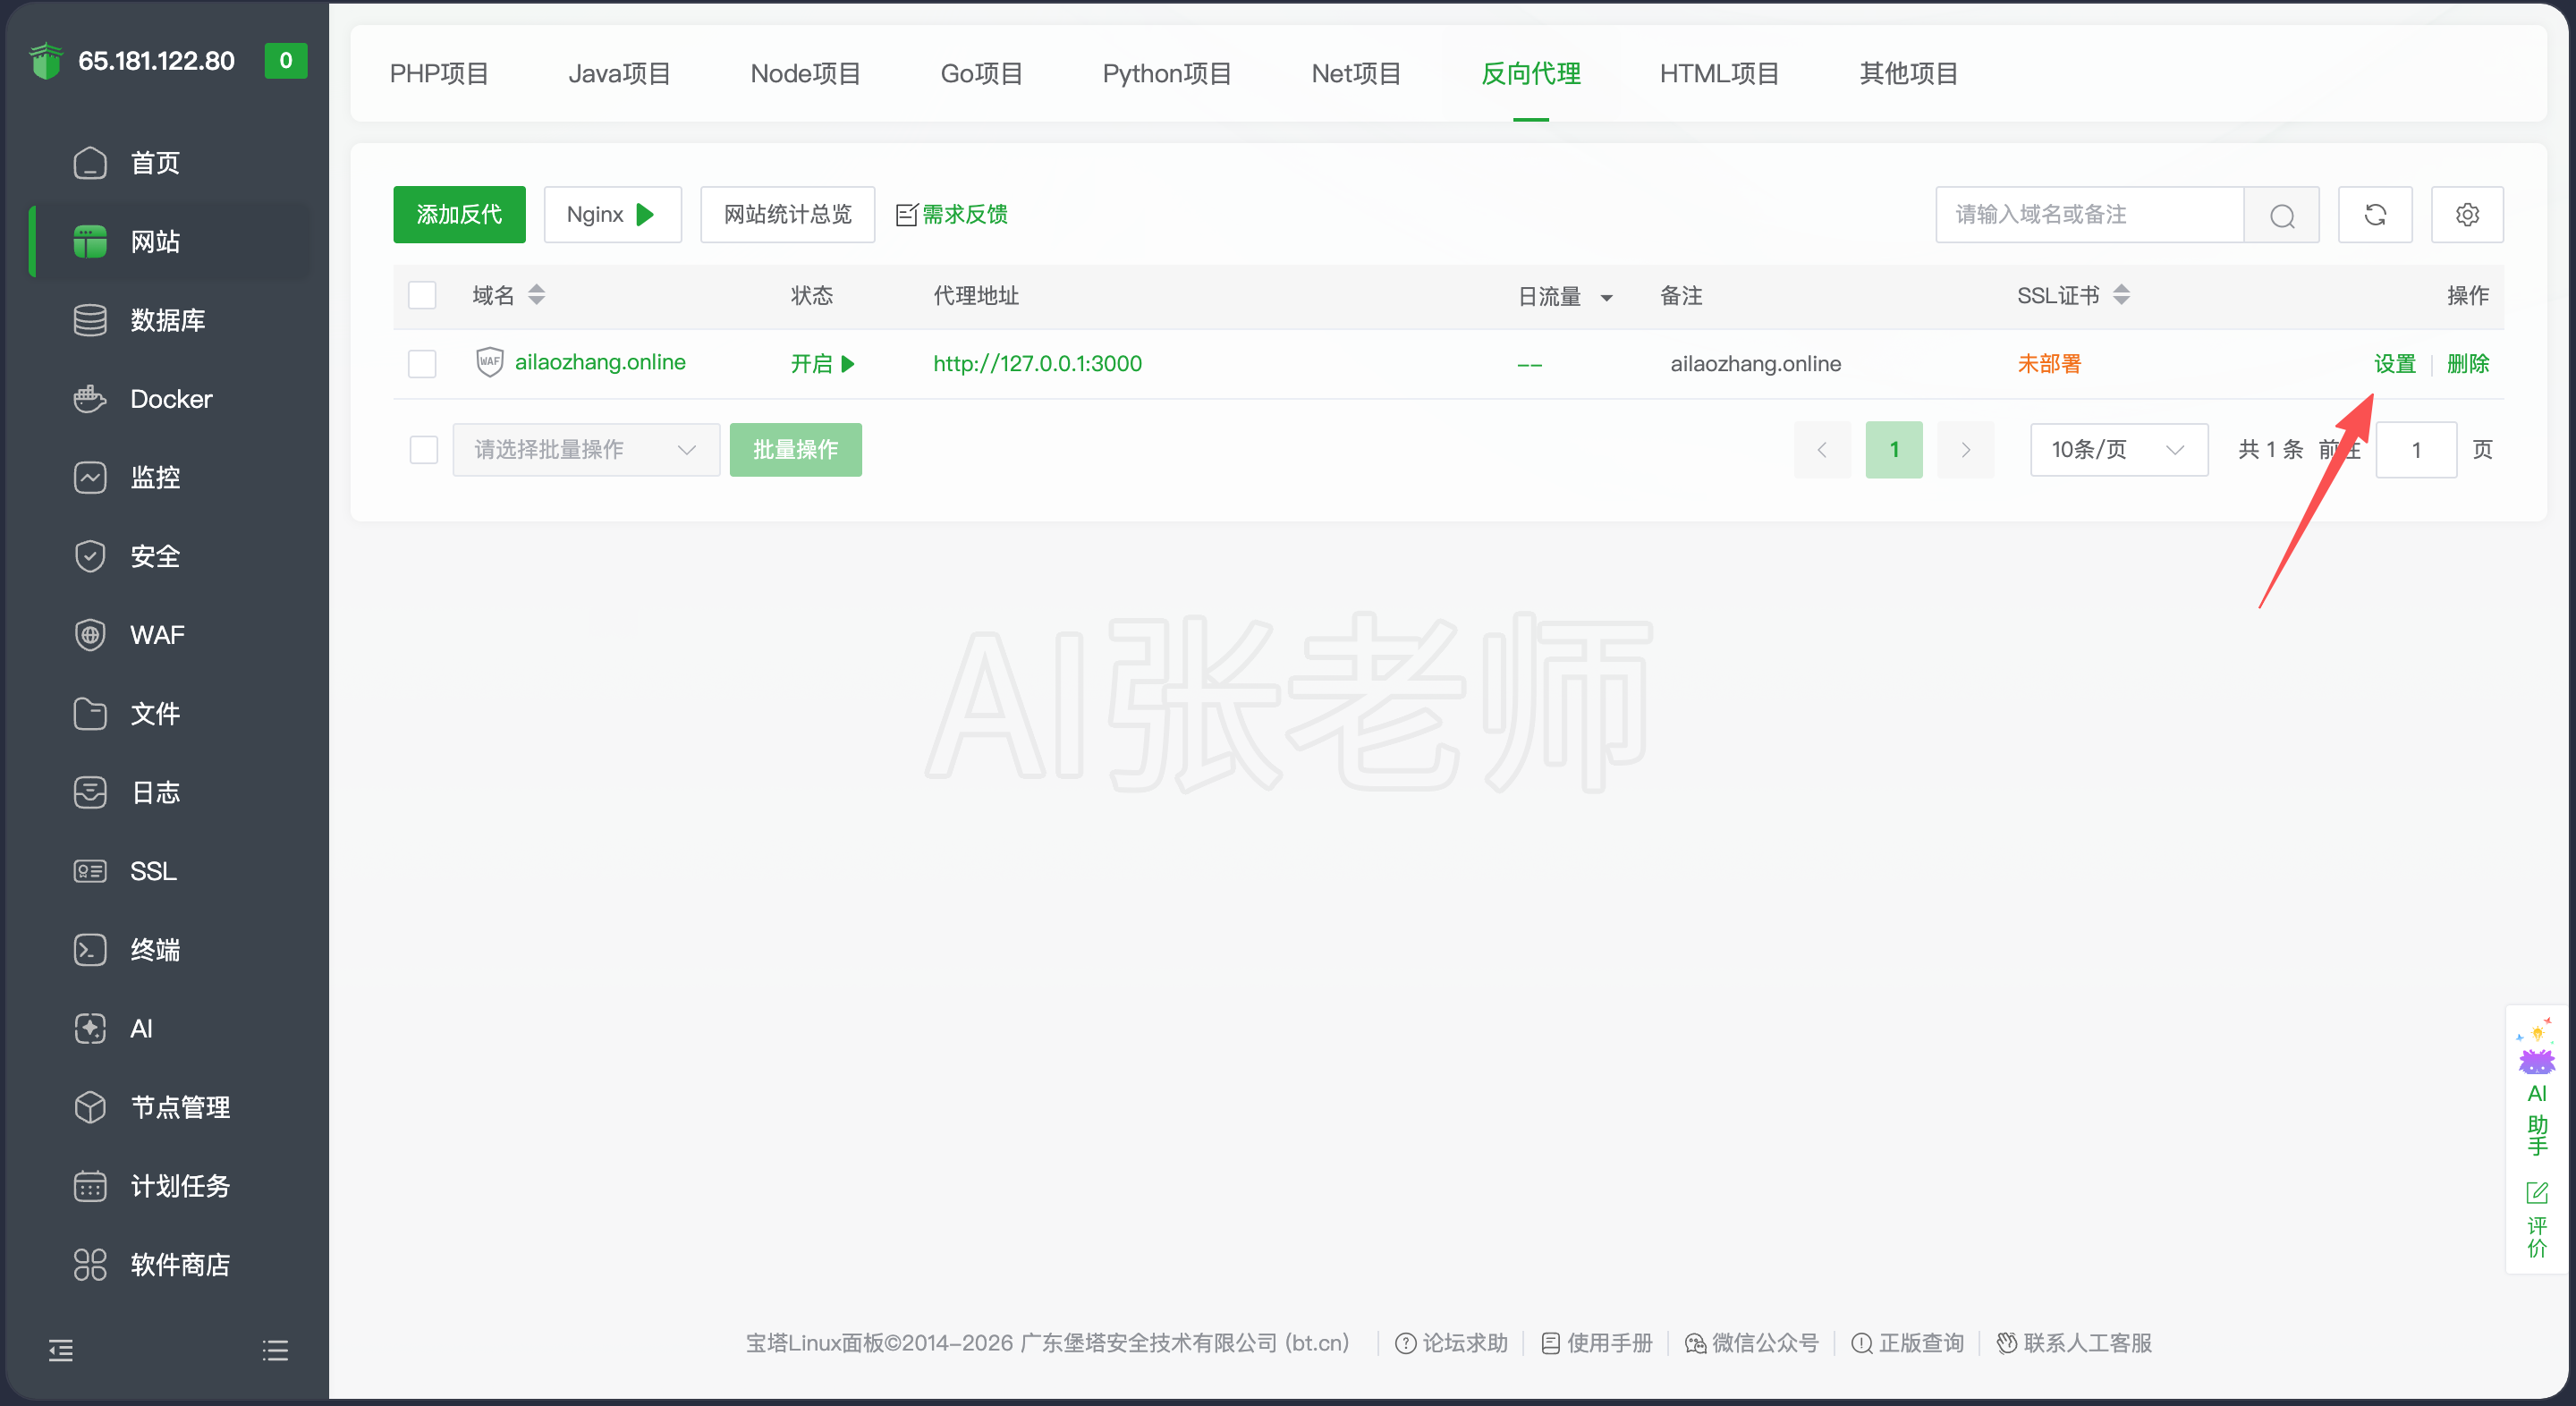
Task: Go to the next page arrow
Action: [x=1965, y=450]
